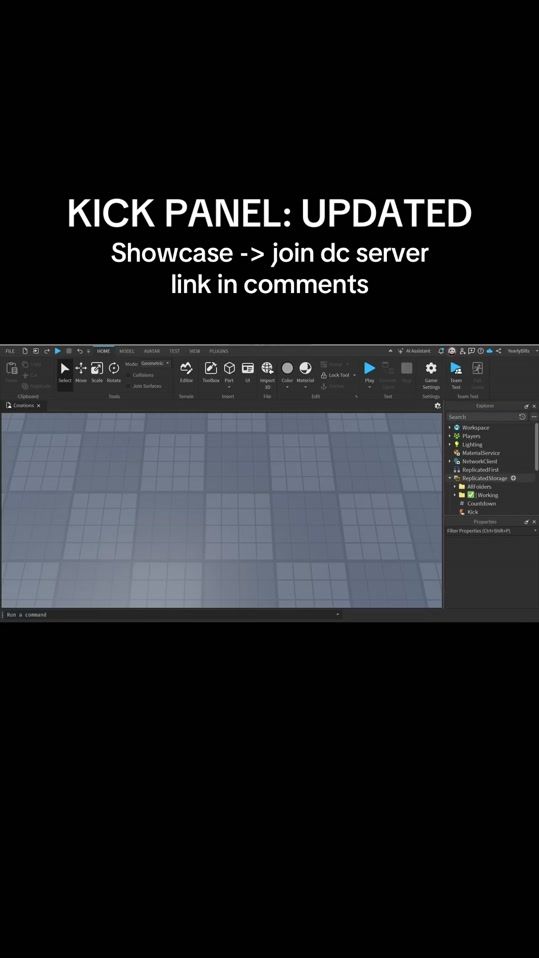
Task: Select Lighting in the Explorer
Action: point(472,445)
